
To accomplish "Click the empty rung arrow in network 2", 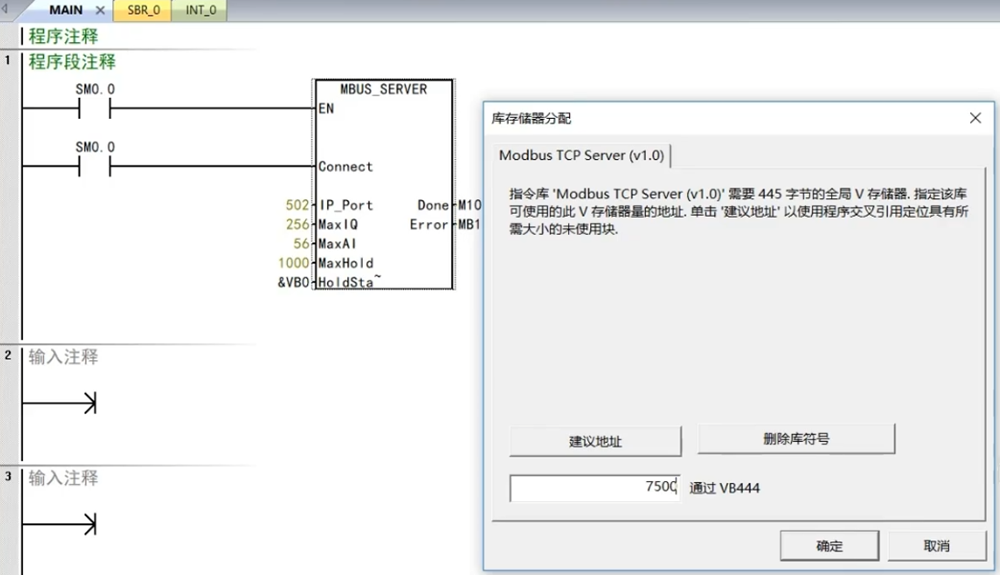I will 88,403.
